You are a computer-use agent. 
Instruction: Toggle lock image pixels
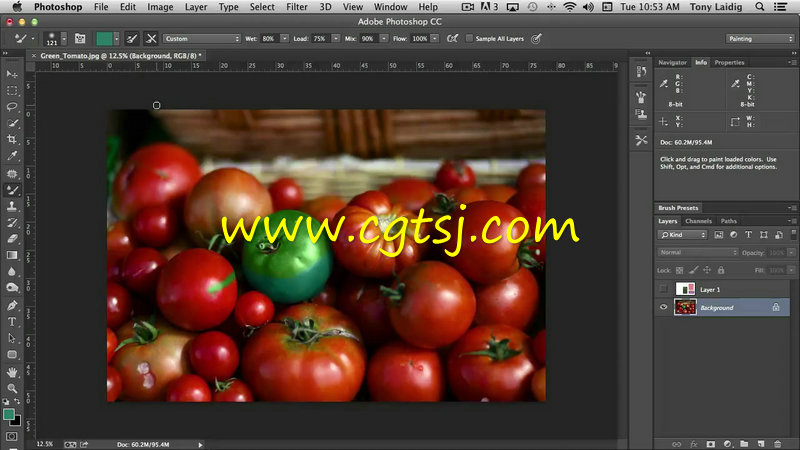(693, 270)
